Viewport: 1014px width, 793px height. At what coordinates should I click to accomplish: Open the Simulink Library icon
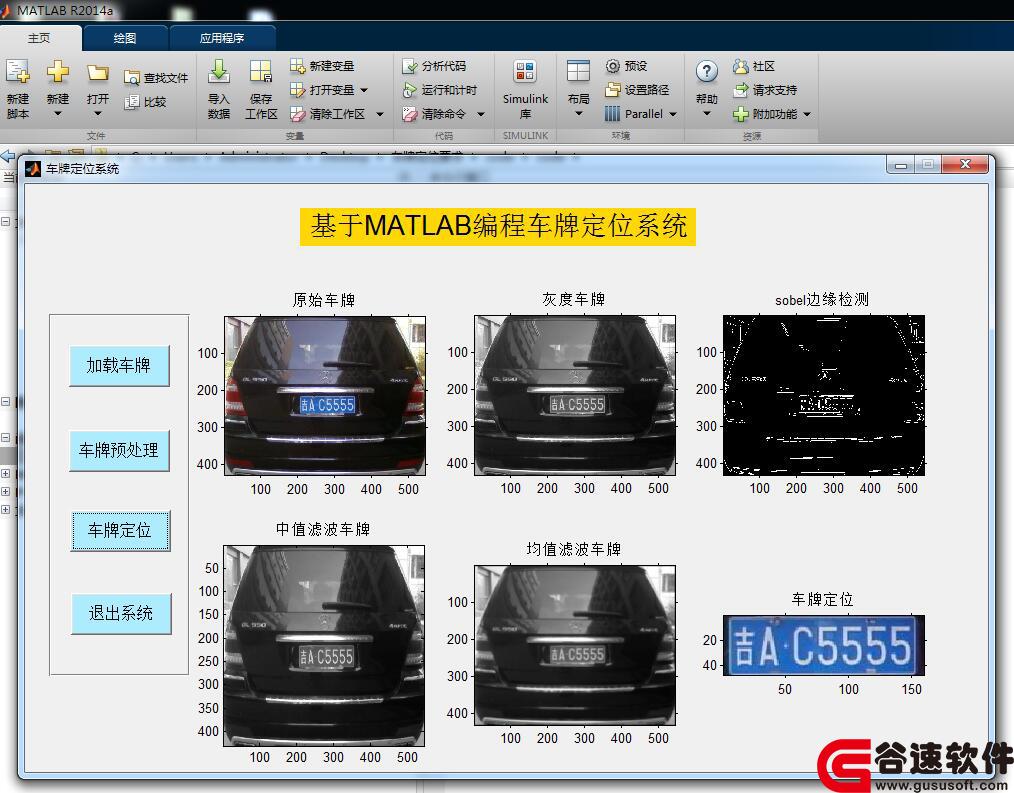click(525, 71)
